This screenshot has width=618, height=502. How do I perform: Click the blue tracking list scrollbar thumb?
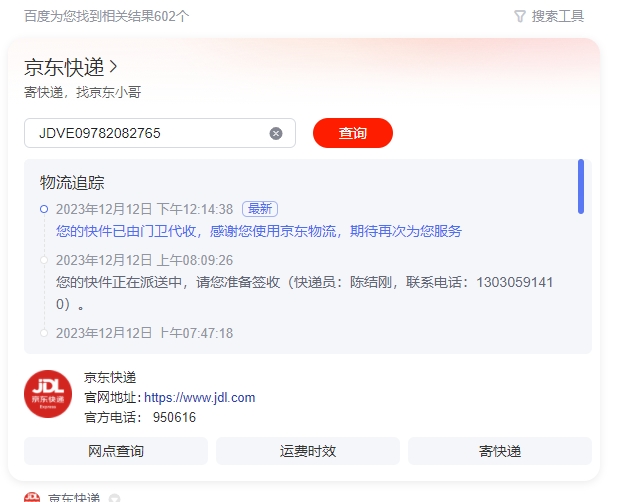581,186
